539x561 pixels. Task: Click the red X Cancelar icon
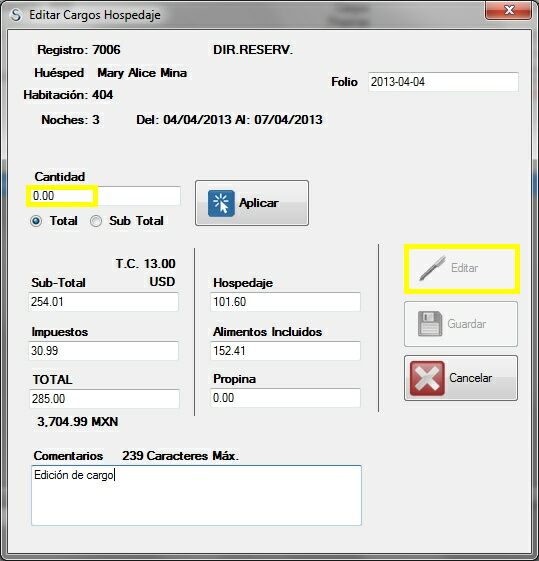tap(427, 378)
